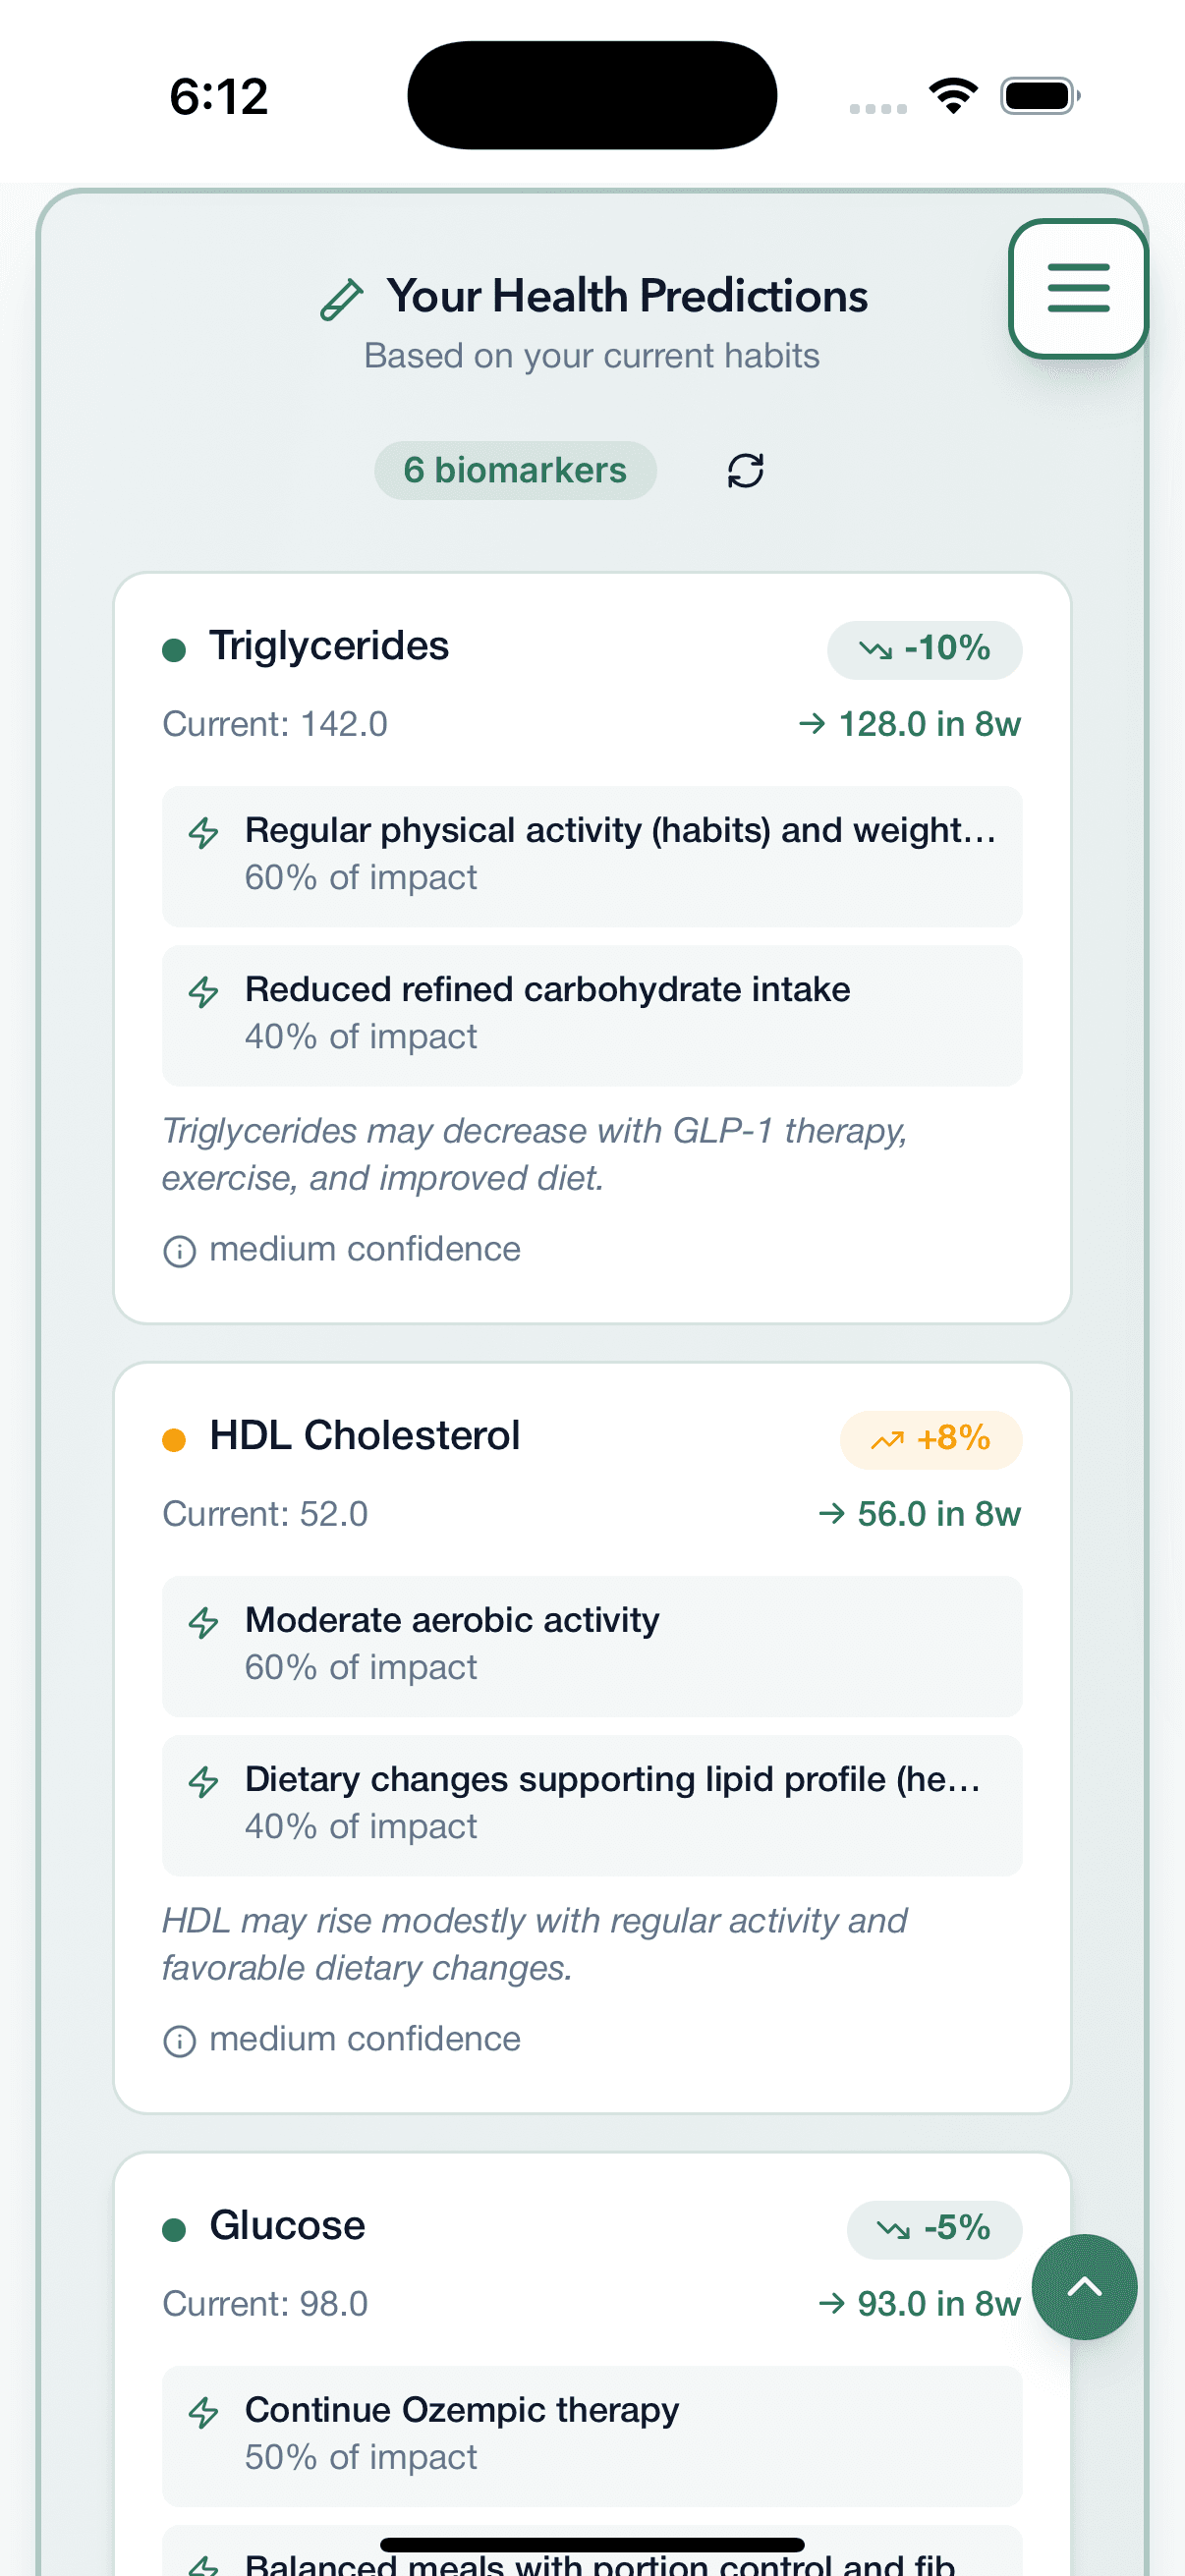Tap the scroll-to-top circular button
Screen dimensions: 1185x2576
[1084, 2286]
